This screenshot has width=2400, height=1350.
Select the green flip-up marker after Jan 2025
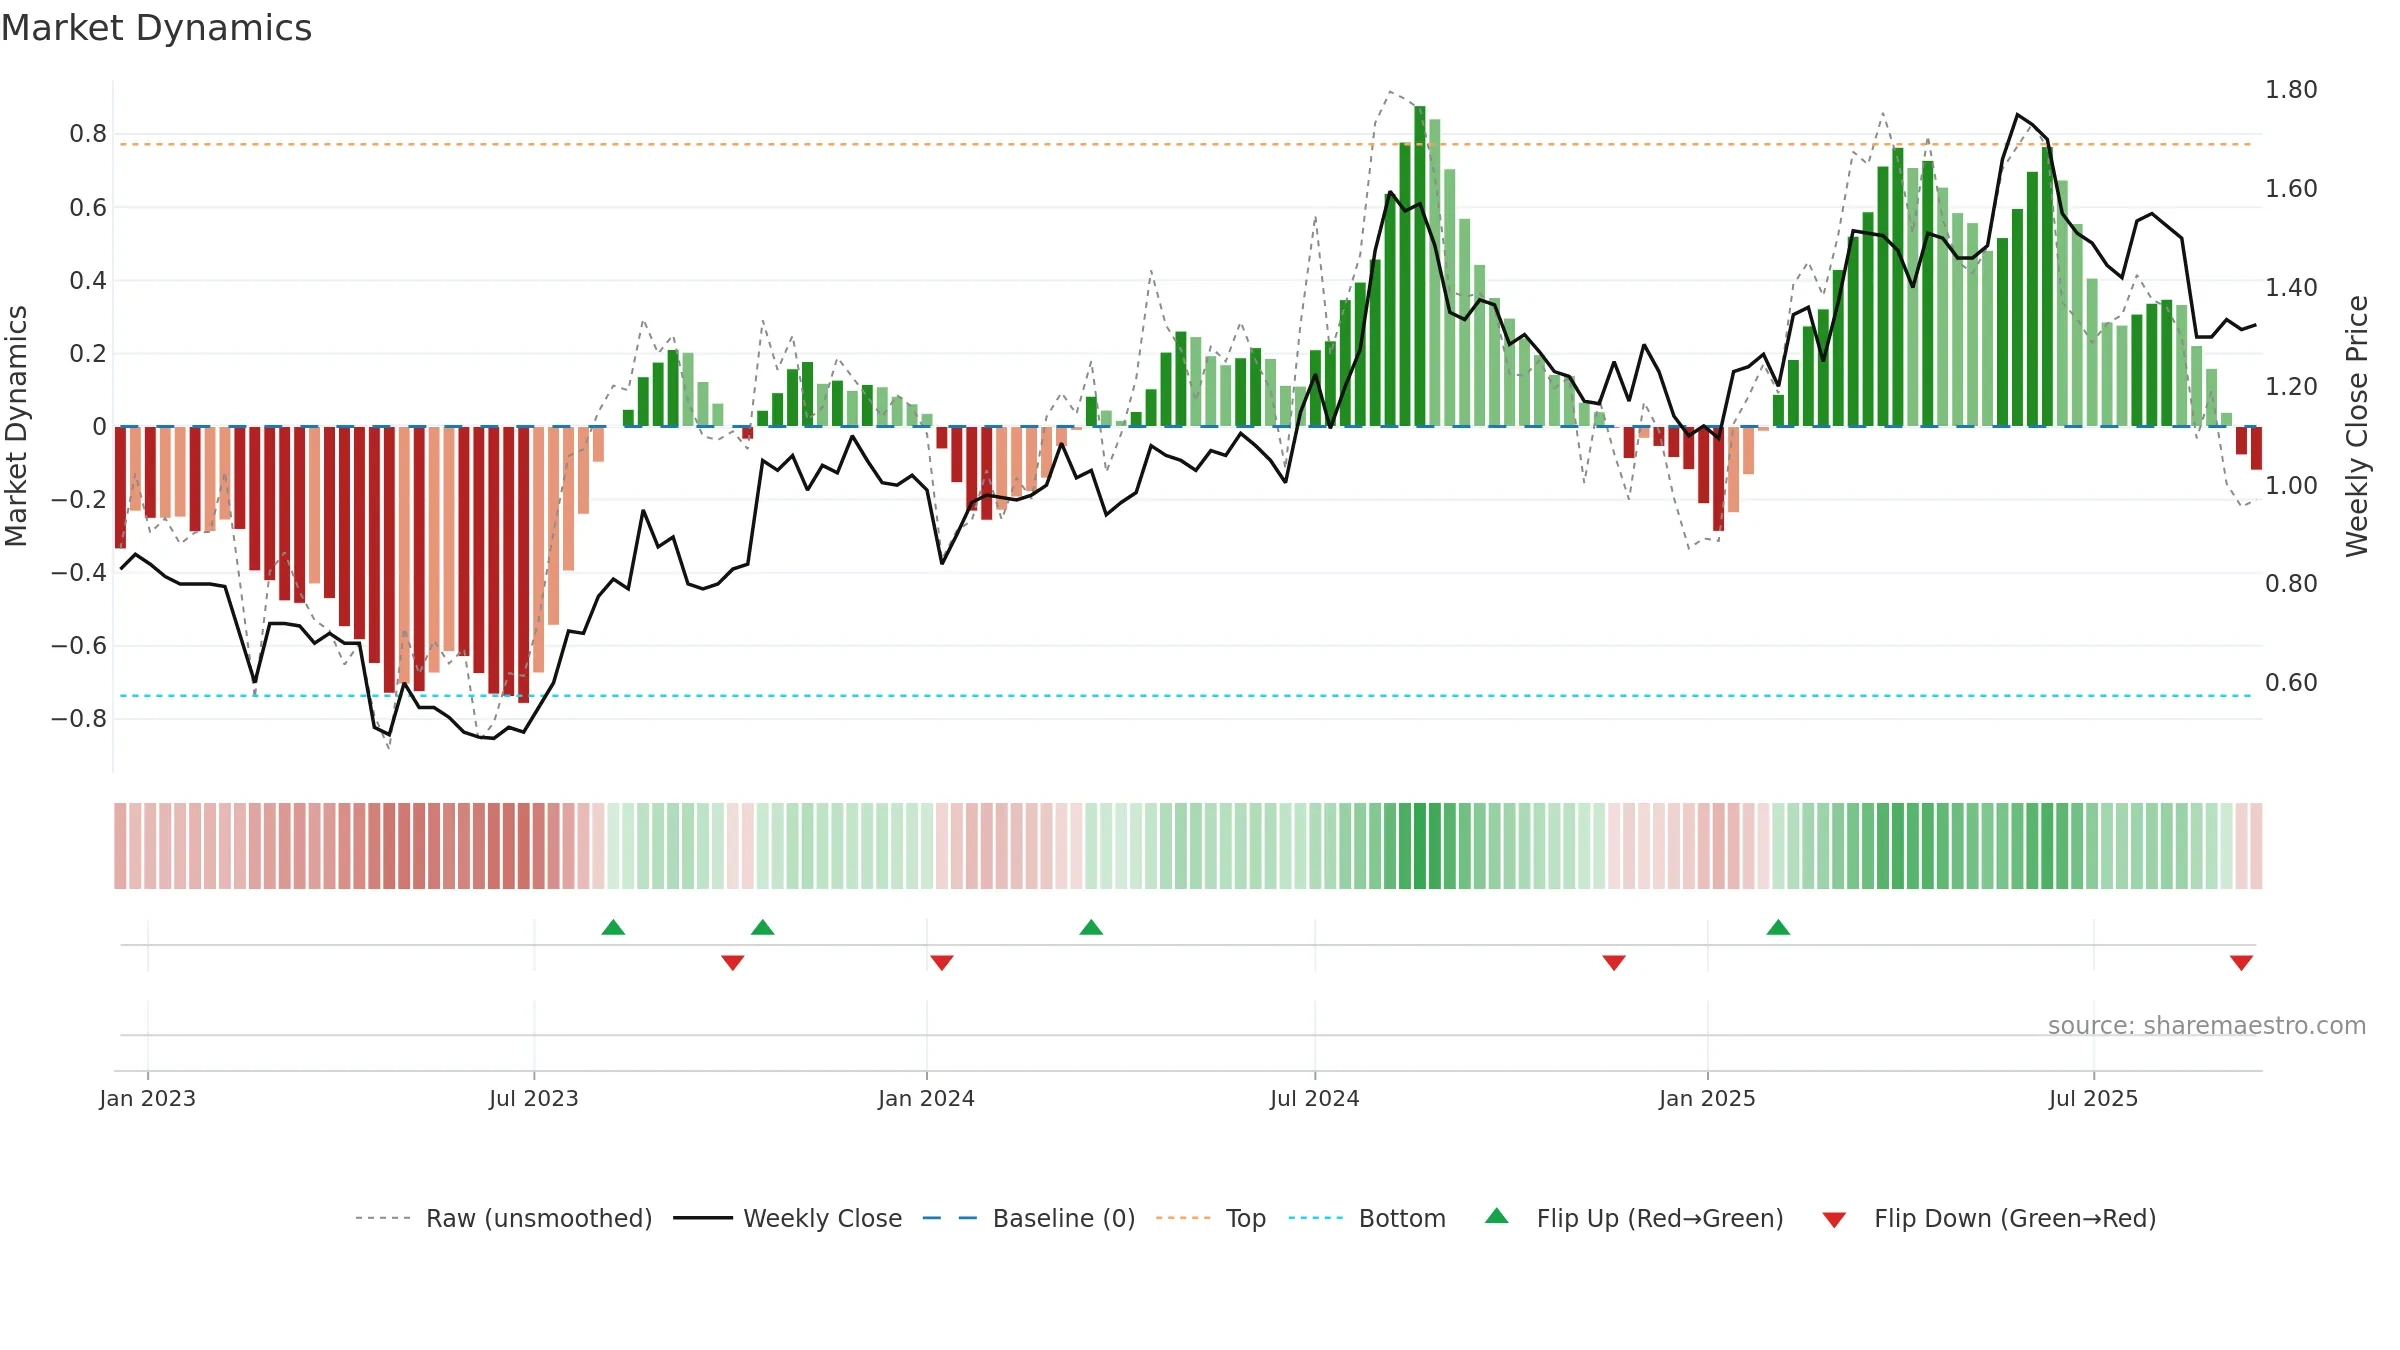[1778, 927]
